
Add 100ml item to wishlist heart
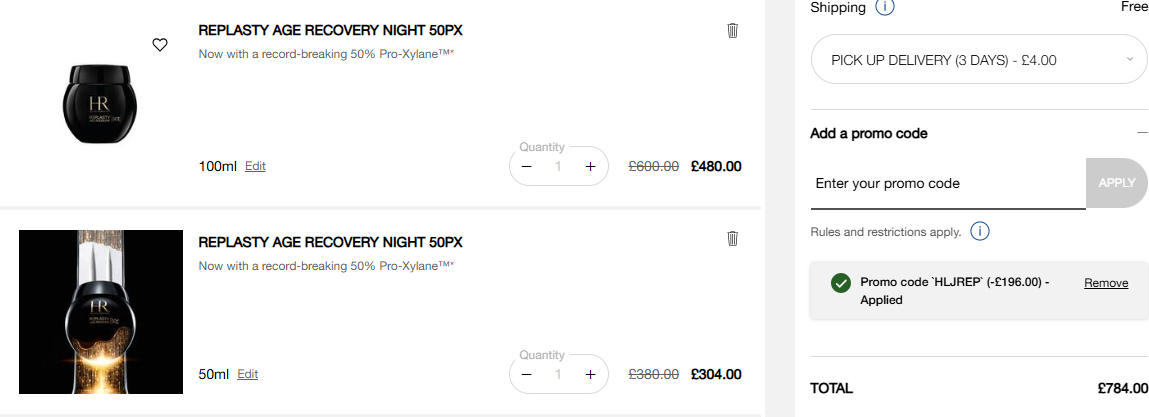(160, 45)
